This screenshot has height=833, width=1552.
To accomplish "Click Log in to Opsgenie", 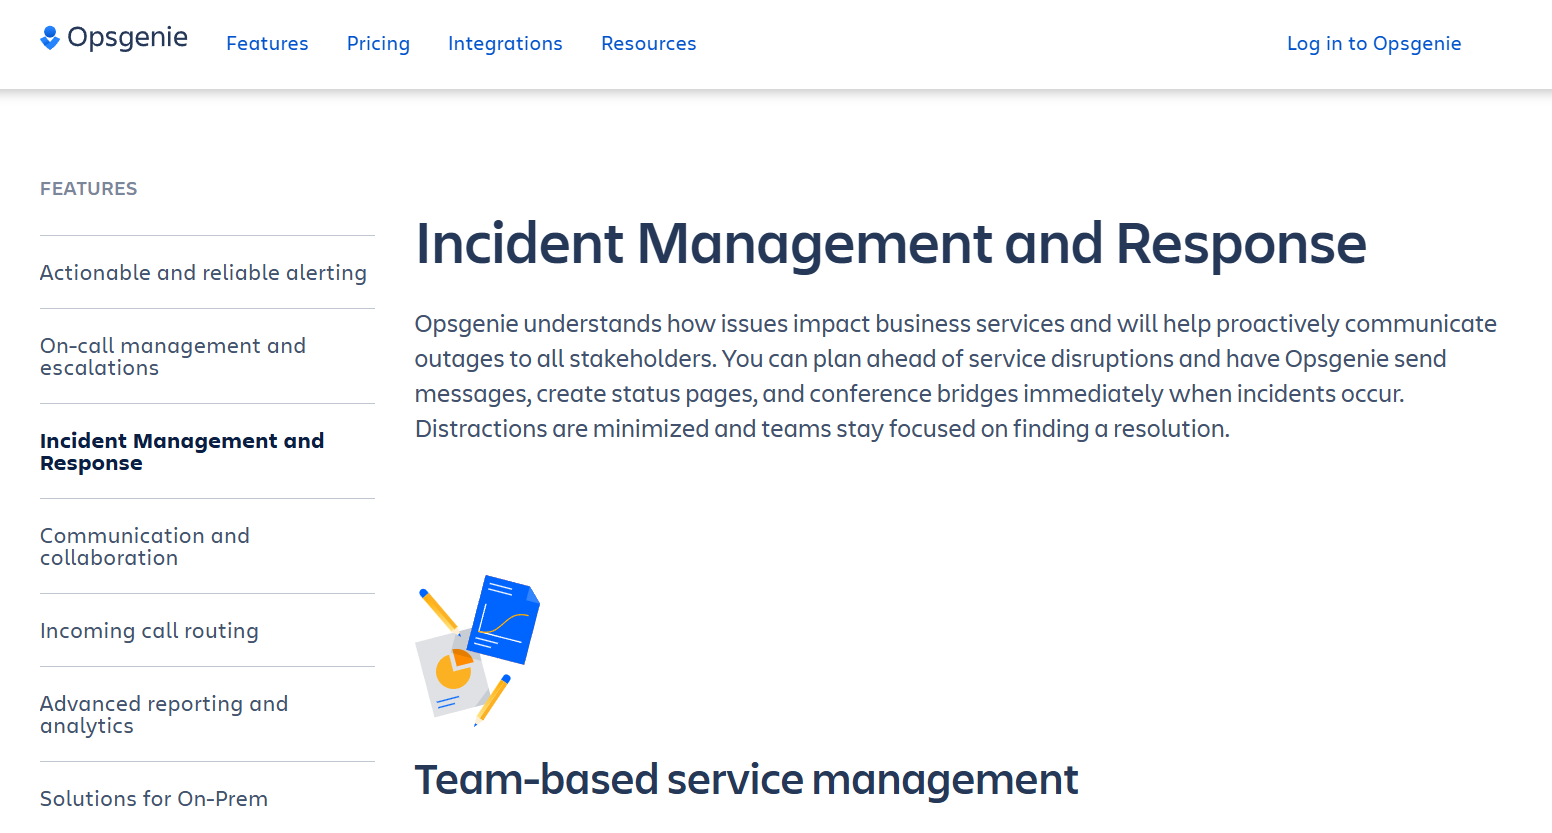I will [1373, 44].
